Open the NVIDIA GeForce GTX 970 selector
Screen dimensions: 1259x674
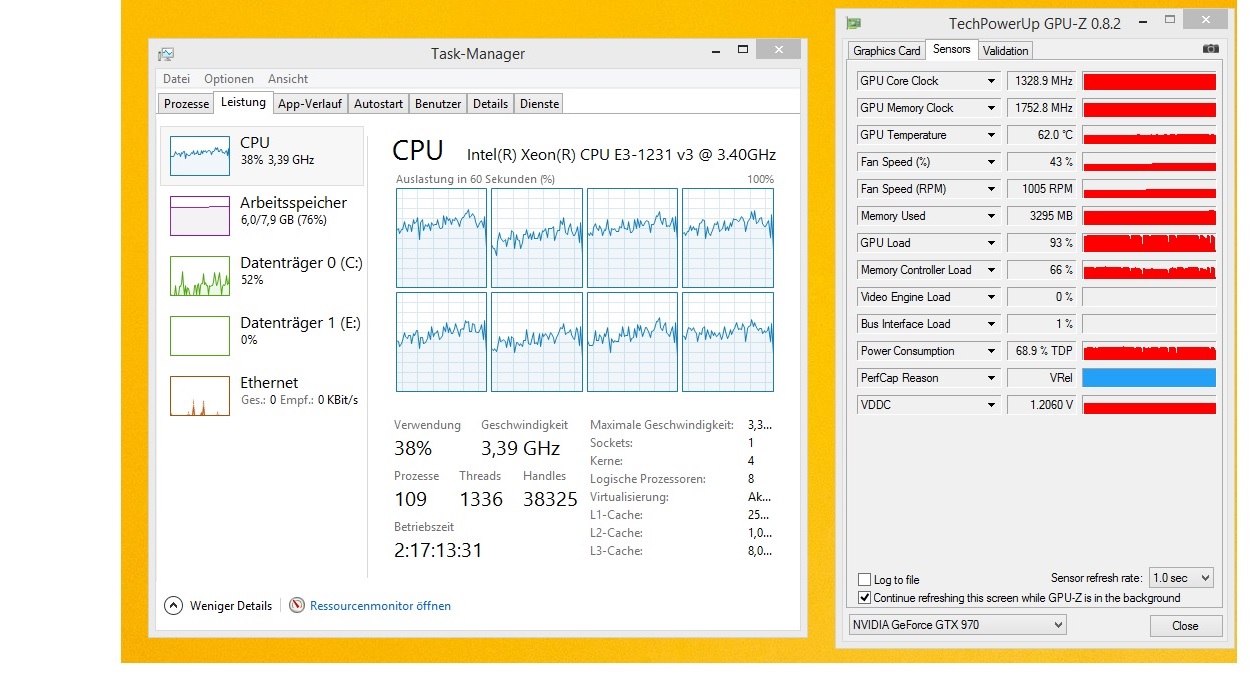(x=957, y=625)
